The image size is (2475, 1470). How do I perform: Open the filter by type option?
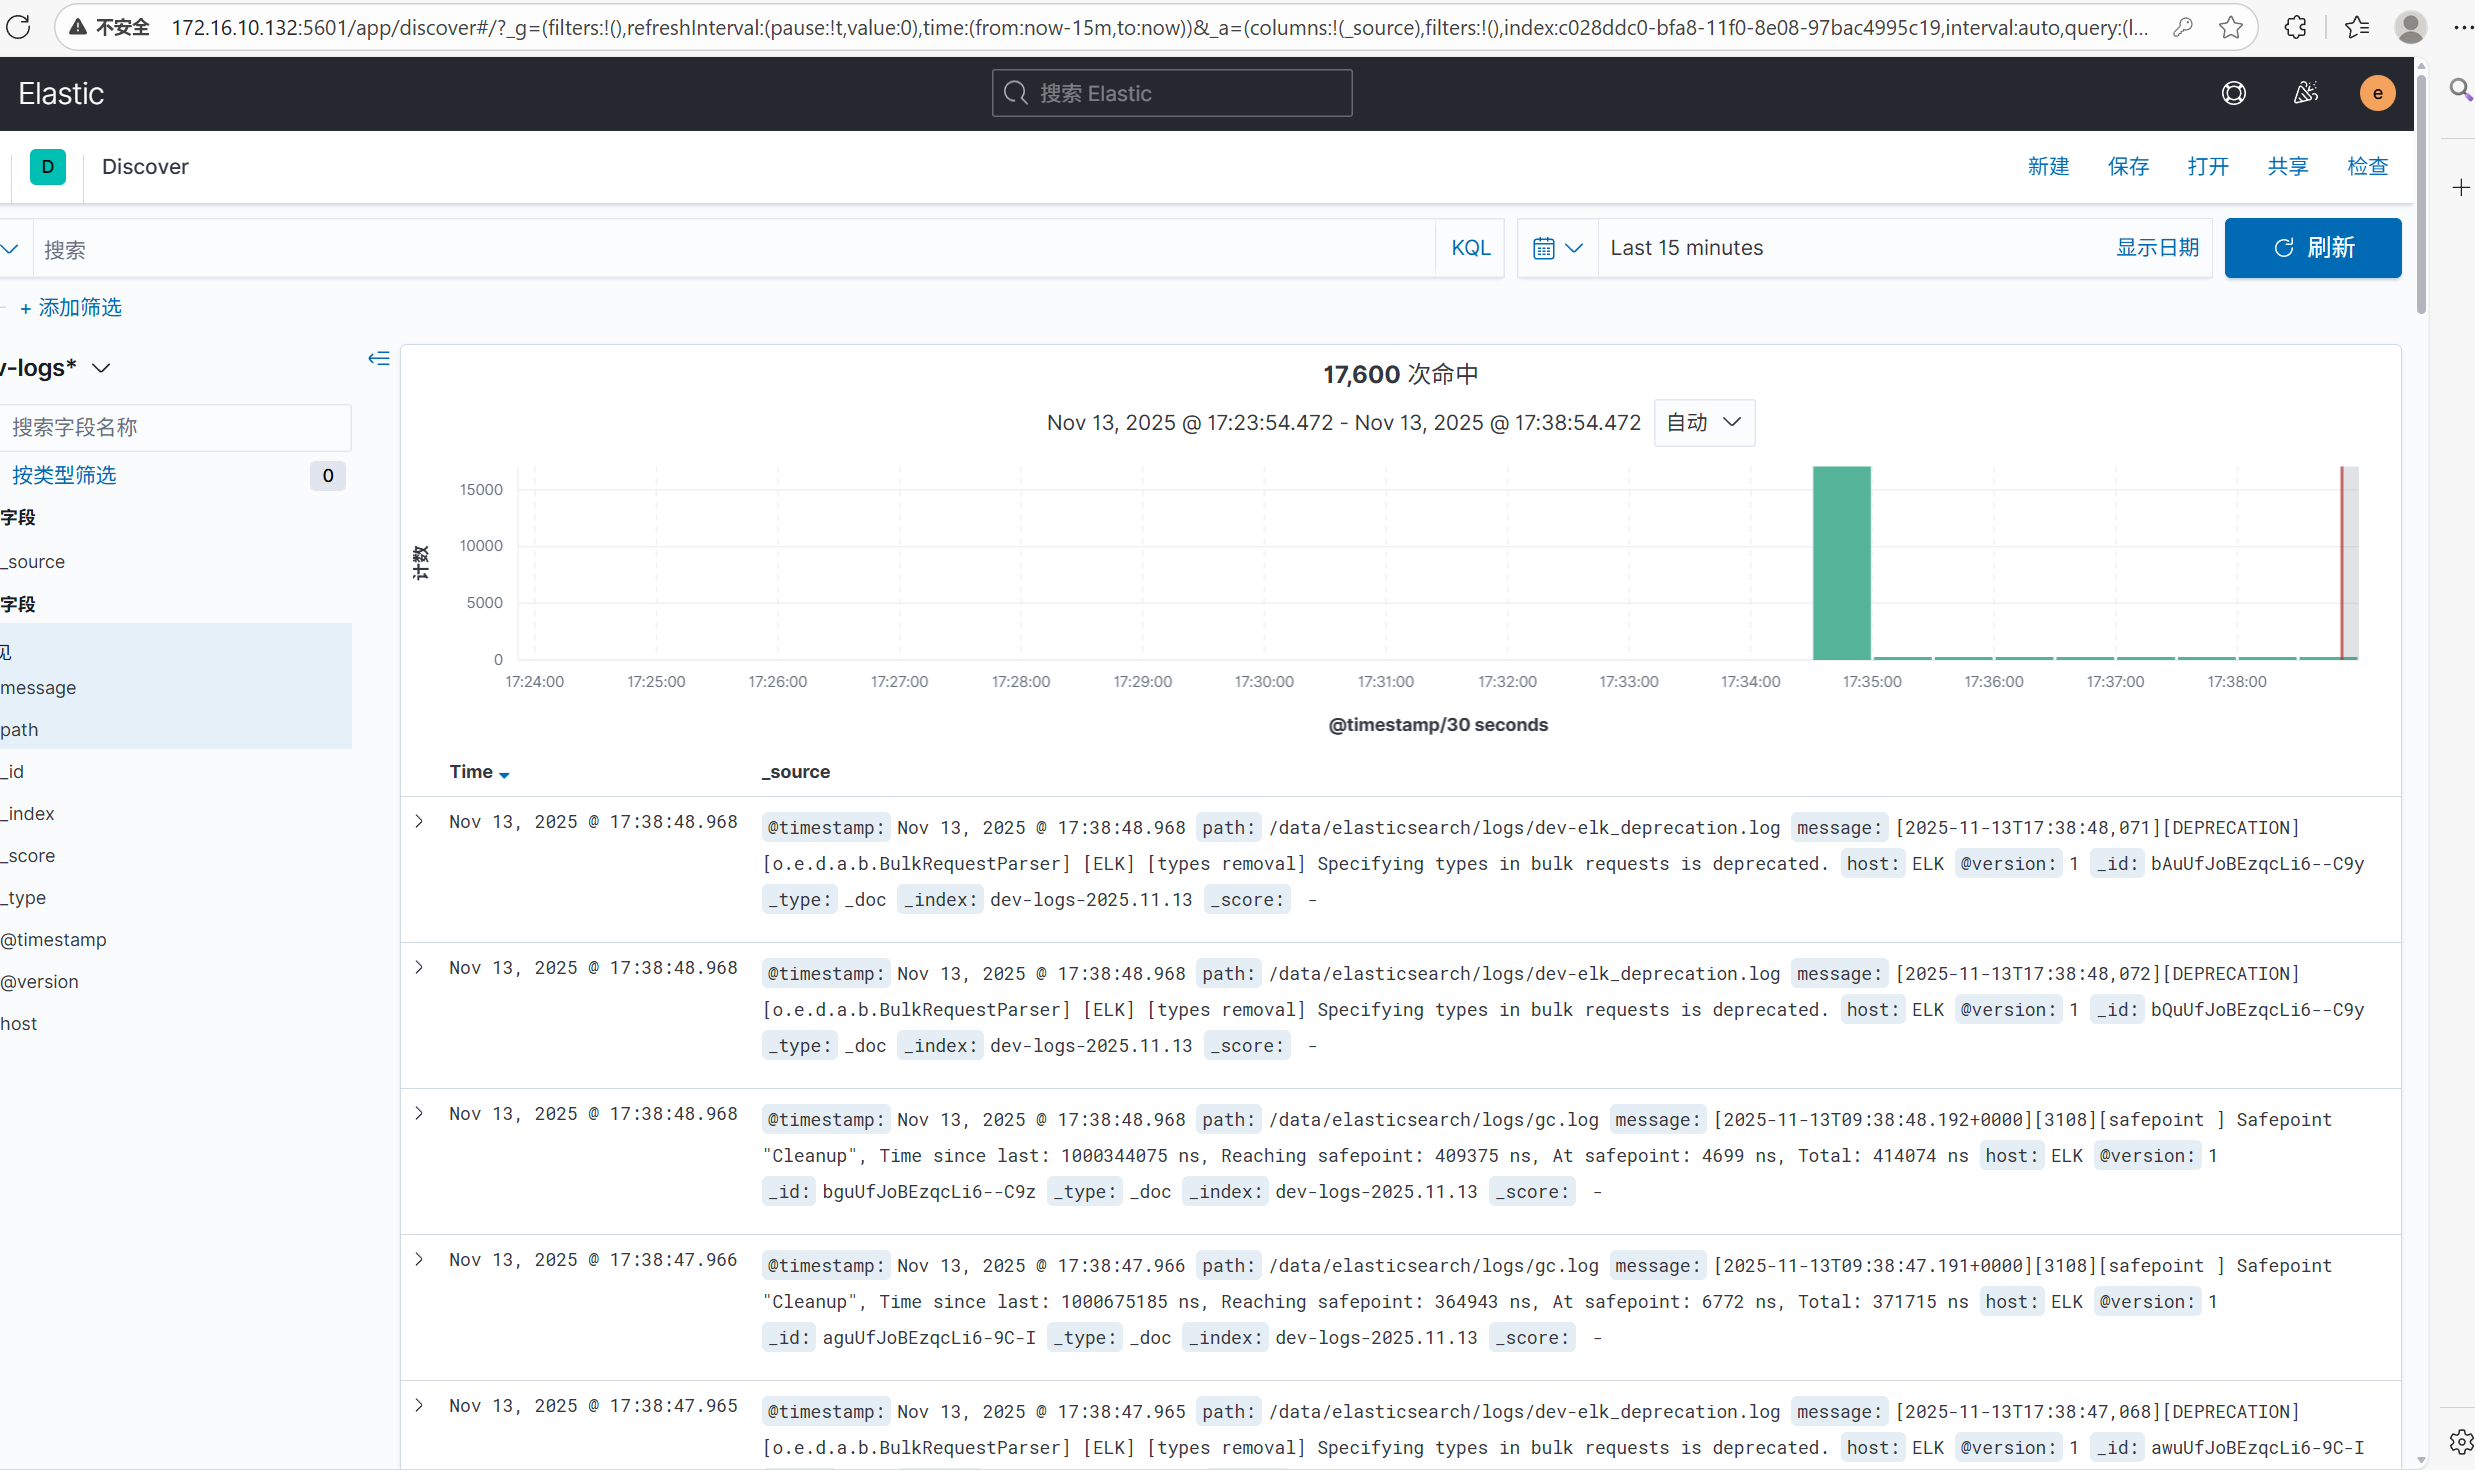click(x=65, y=475)
